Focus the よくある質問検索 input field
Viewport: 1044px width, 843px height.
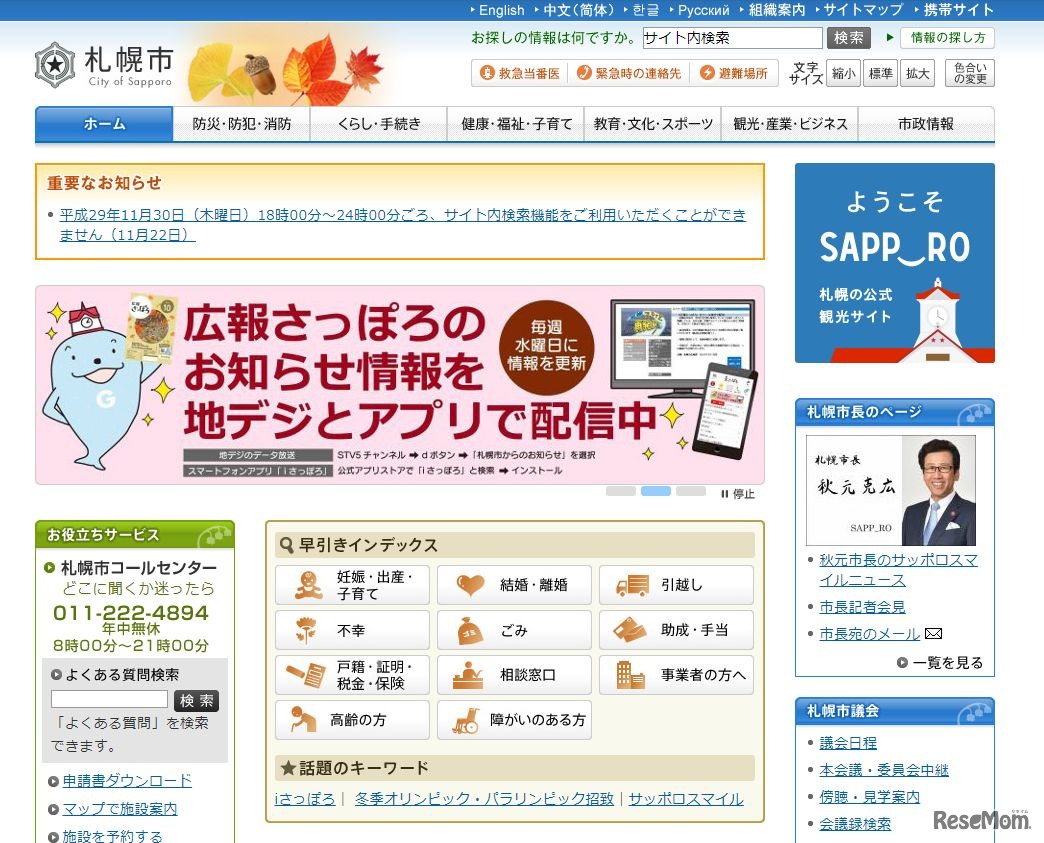[x=109, y=699]
